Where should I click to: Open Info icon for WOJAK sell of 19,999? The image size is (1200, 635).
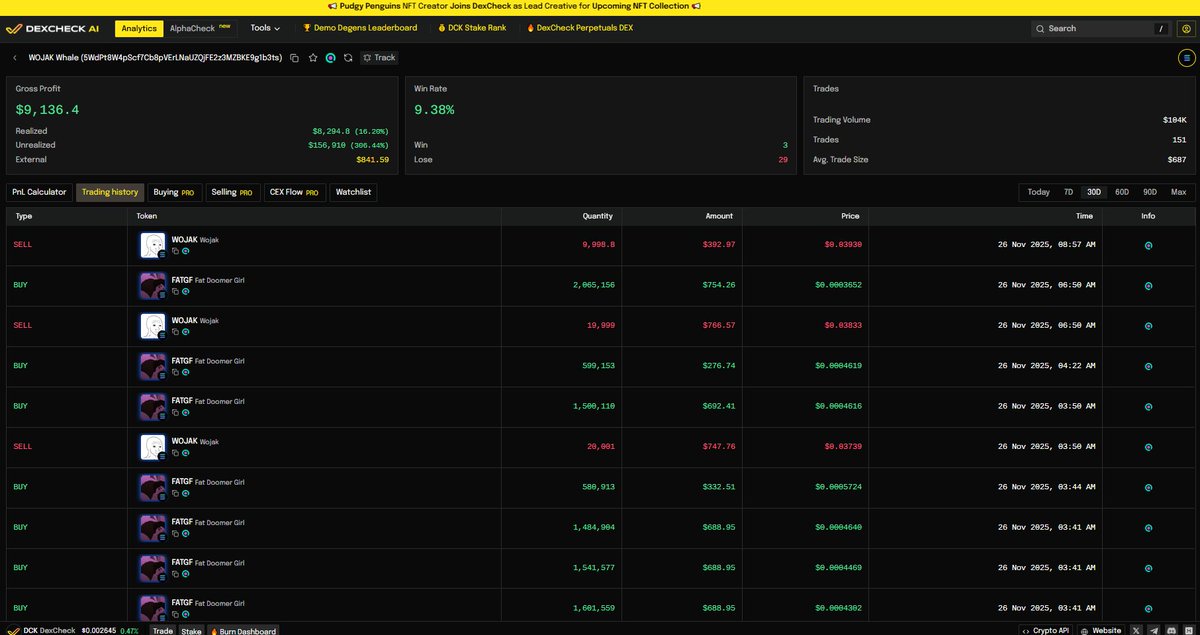tap(1148, 325)
